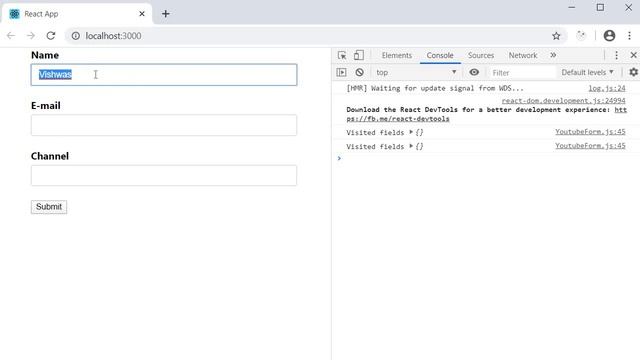Open the log.js:24 source link
This screenshot has width=640, height=360.
(x=607, y=88)
